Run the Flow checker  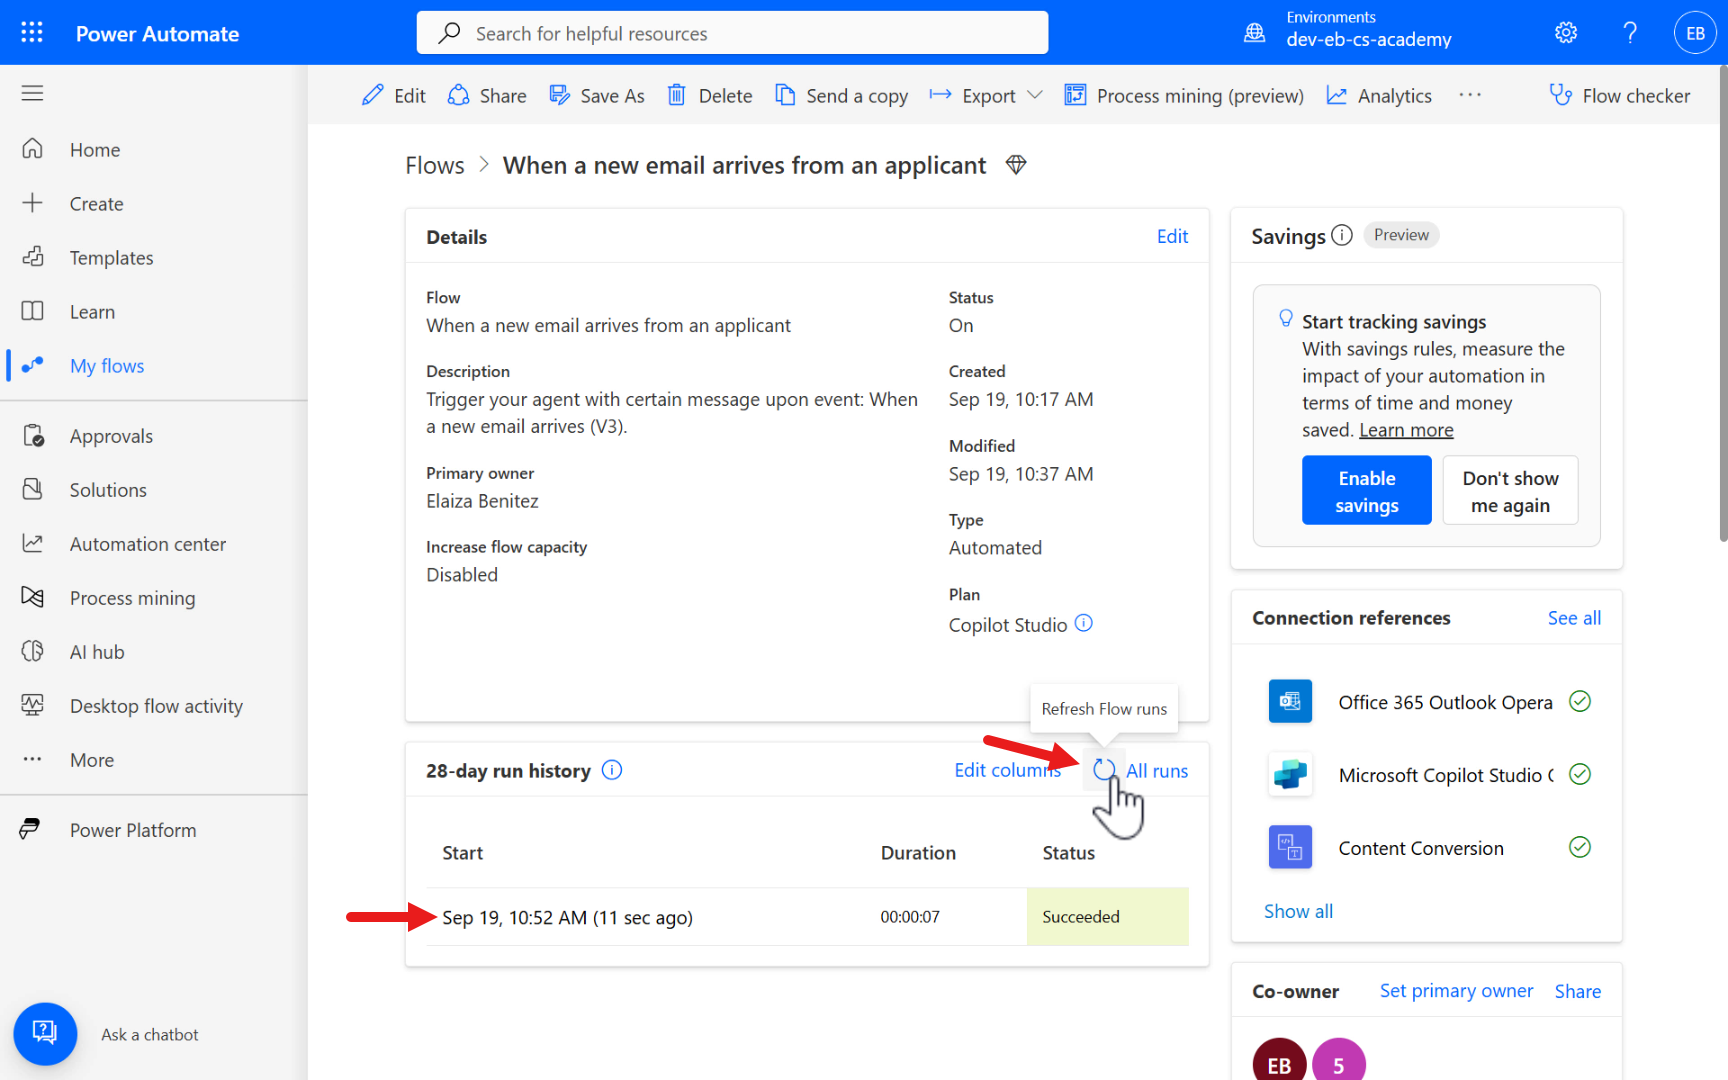coord(1619,95)
